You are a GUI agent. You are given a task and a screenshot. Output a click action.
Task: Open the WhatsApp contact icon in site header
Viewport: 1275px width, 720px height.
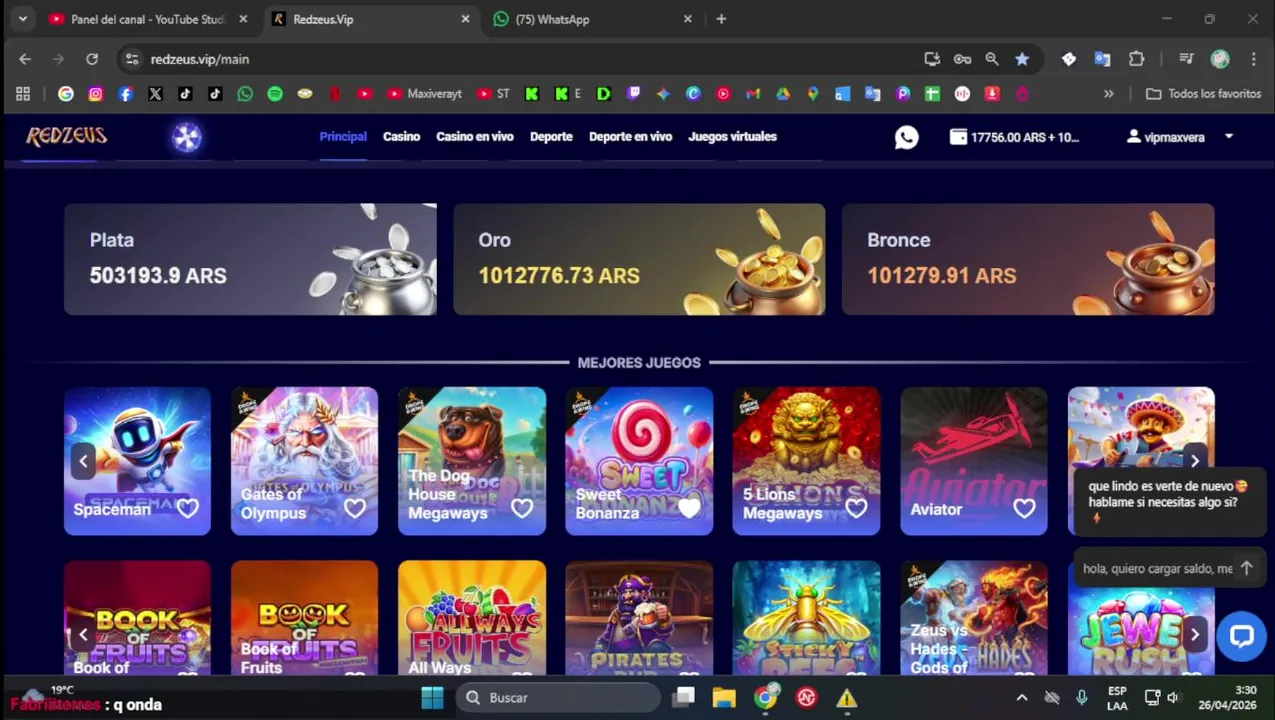point(906,137)
